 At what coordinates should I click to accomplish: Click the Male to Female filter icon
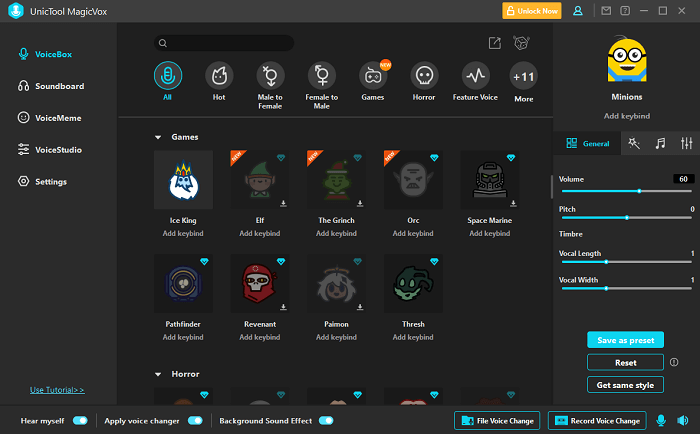pos(270,76)
